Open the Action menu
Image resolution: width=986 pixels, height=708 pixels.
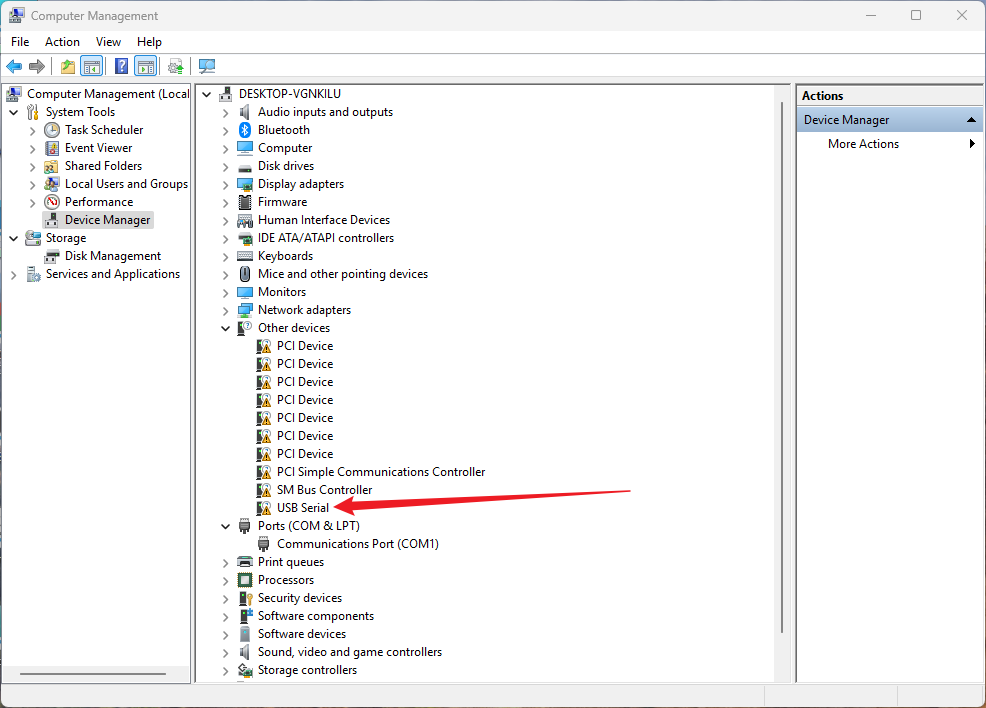pyautogui.click(x=62, y=42)
